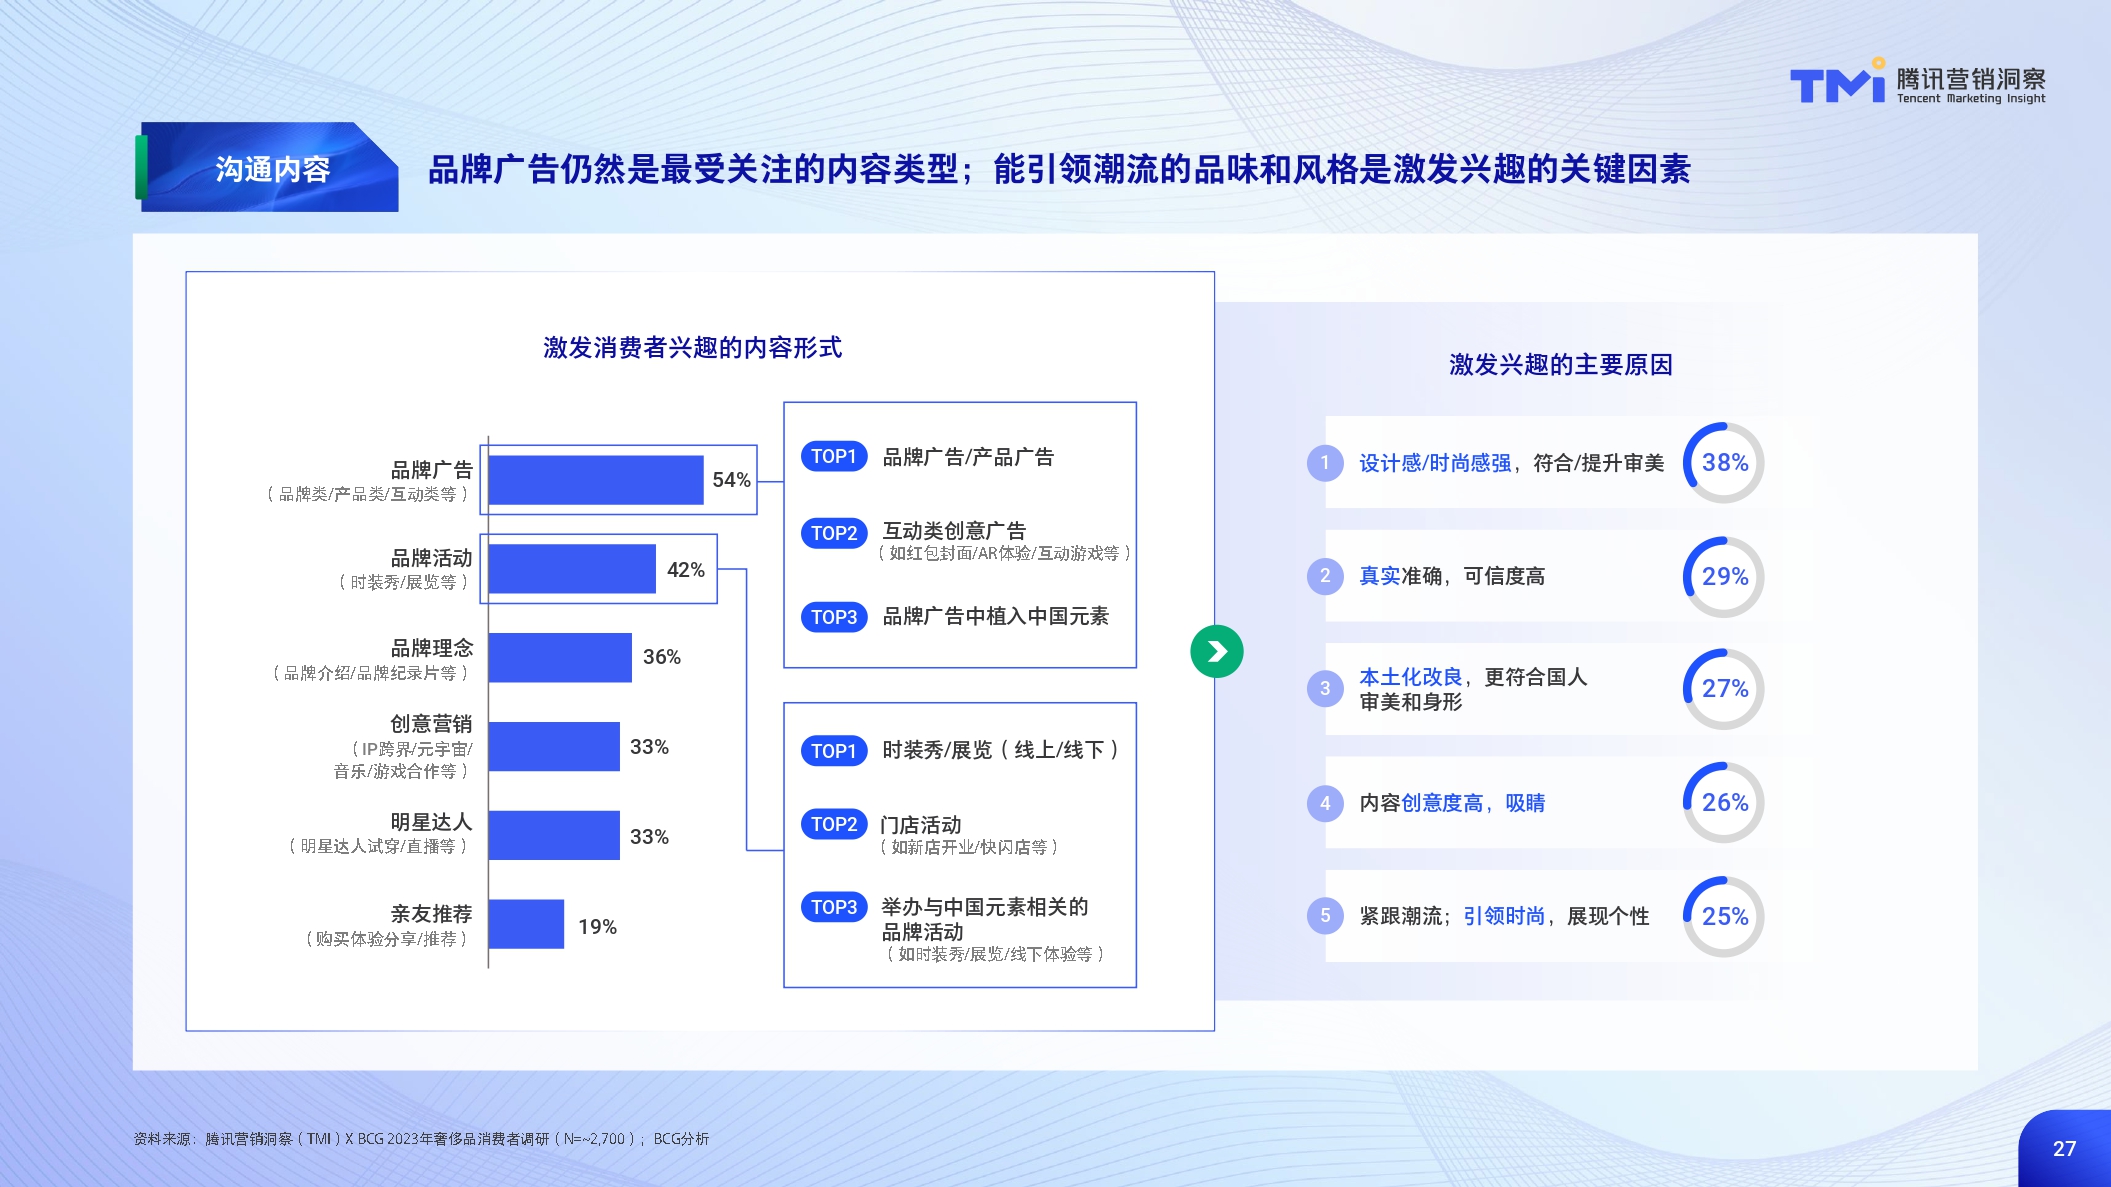Click the page number 27 badge
This screenshot has width=2111, height=1187.
[x=2064, y=1149]
